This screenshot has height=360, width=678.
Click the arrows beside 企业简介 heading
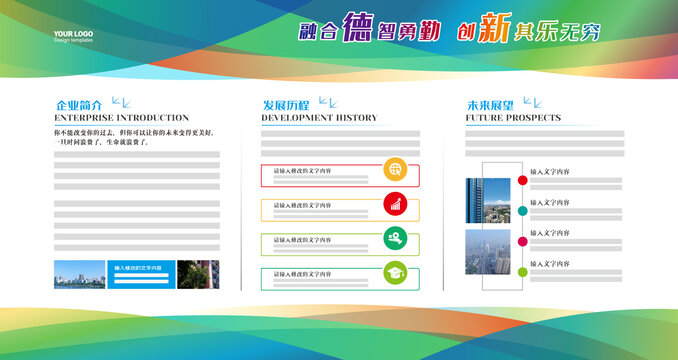(121, 102)
